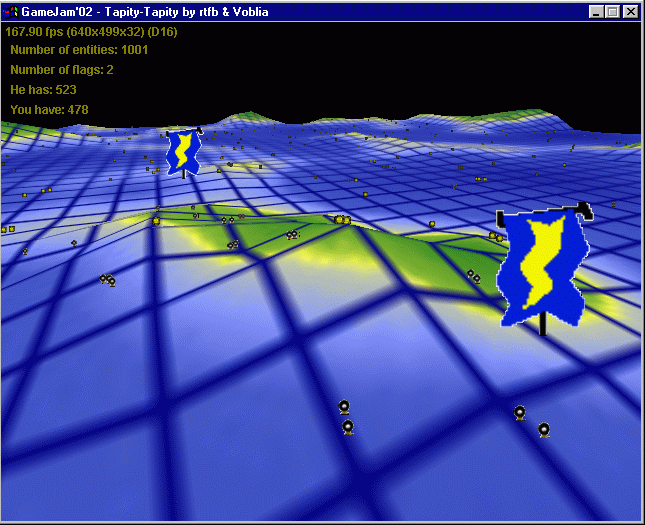Select the lower entity at bottom center
Image resolution: width=645 pixels, height=525 pixels.
point(348,427)
